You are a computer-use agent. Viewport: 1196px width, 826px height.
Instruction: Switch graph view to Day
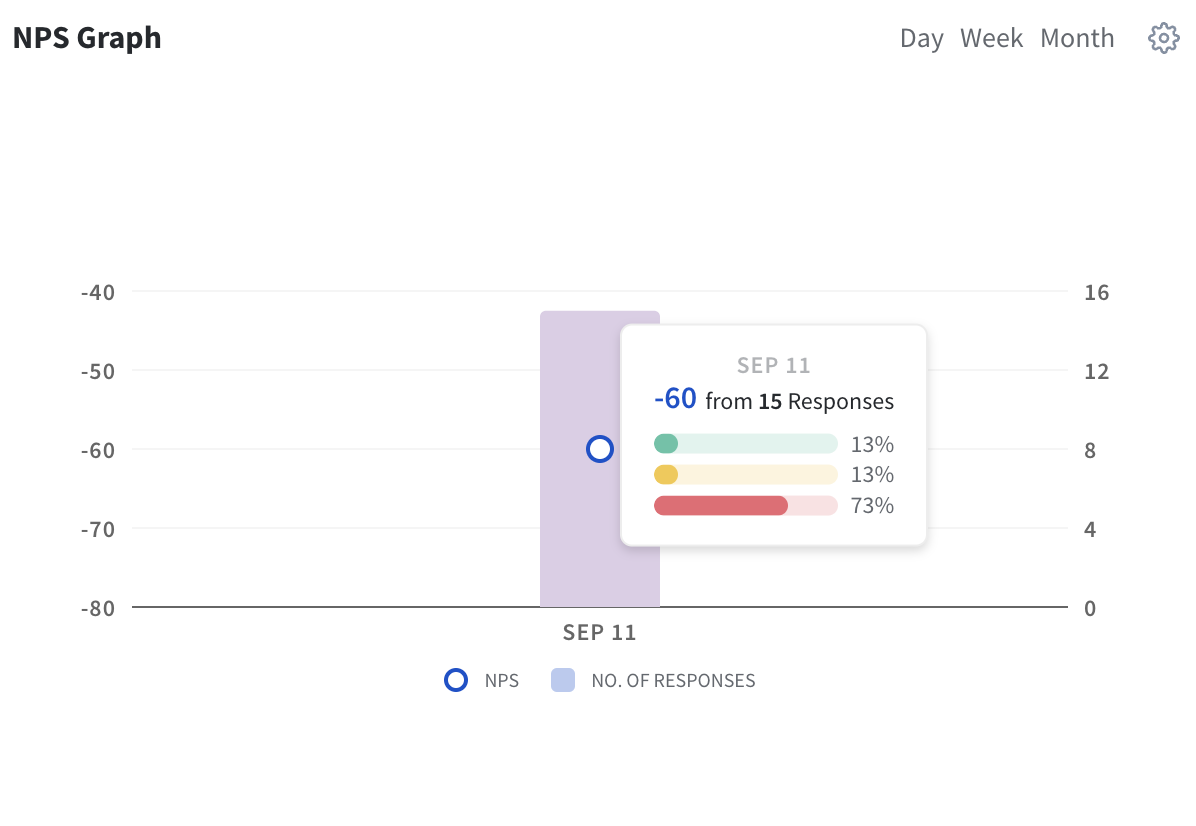(x=921, y=39)
